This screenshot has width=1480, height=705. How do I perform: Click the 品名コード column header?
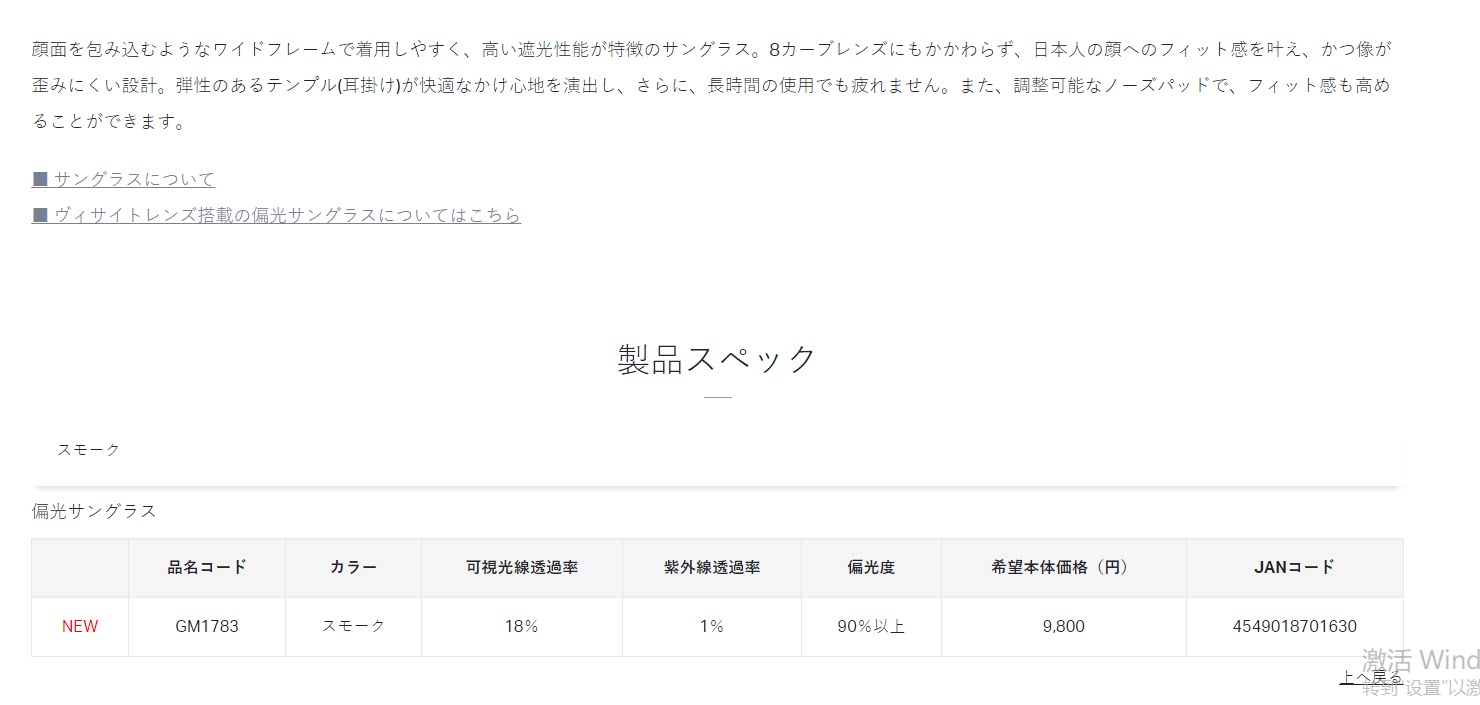tap(207, 567)
